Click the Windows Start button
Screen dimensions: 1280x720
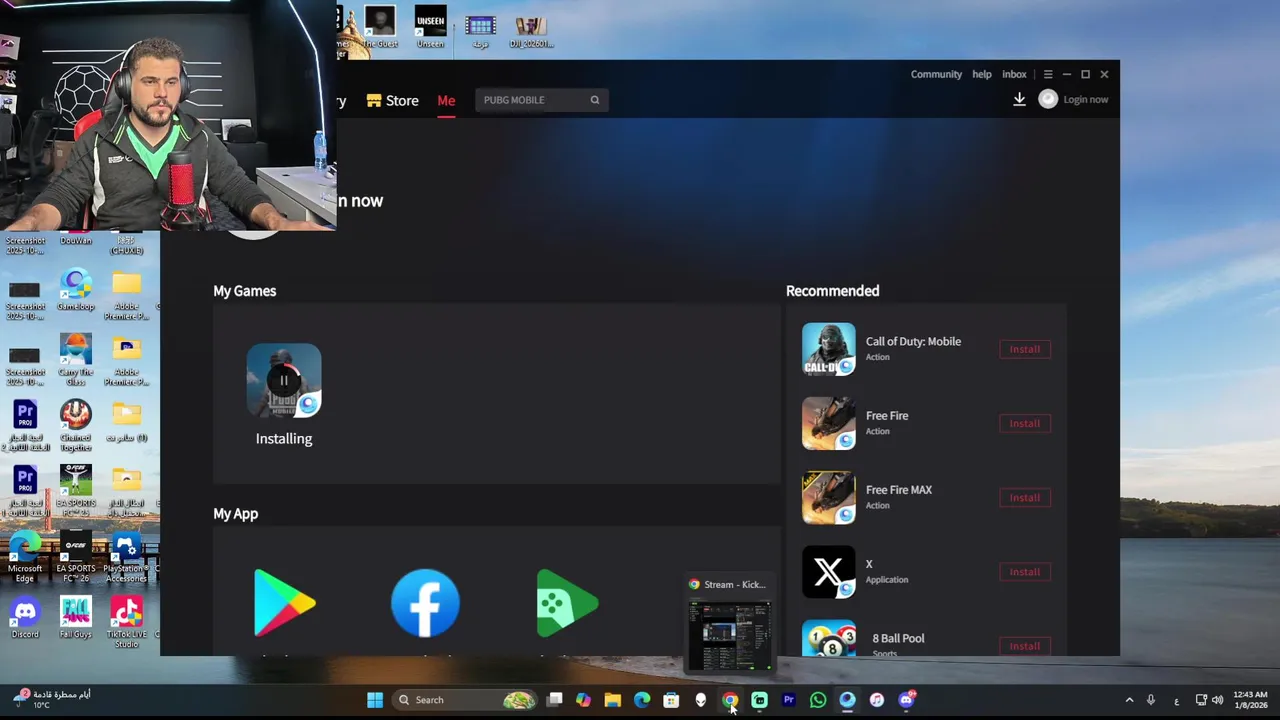[375, 700]
